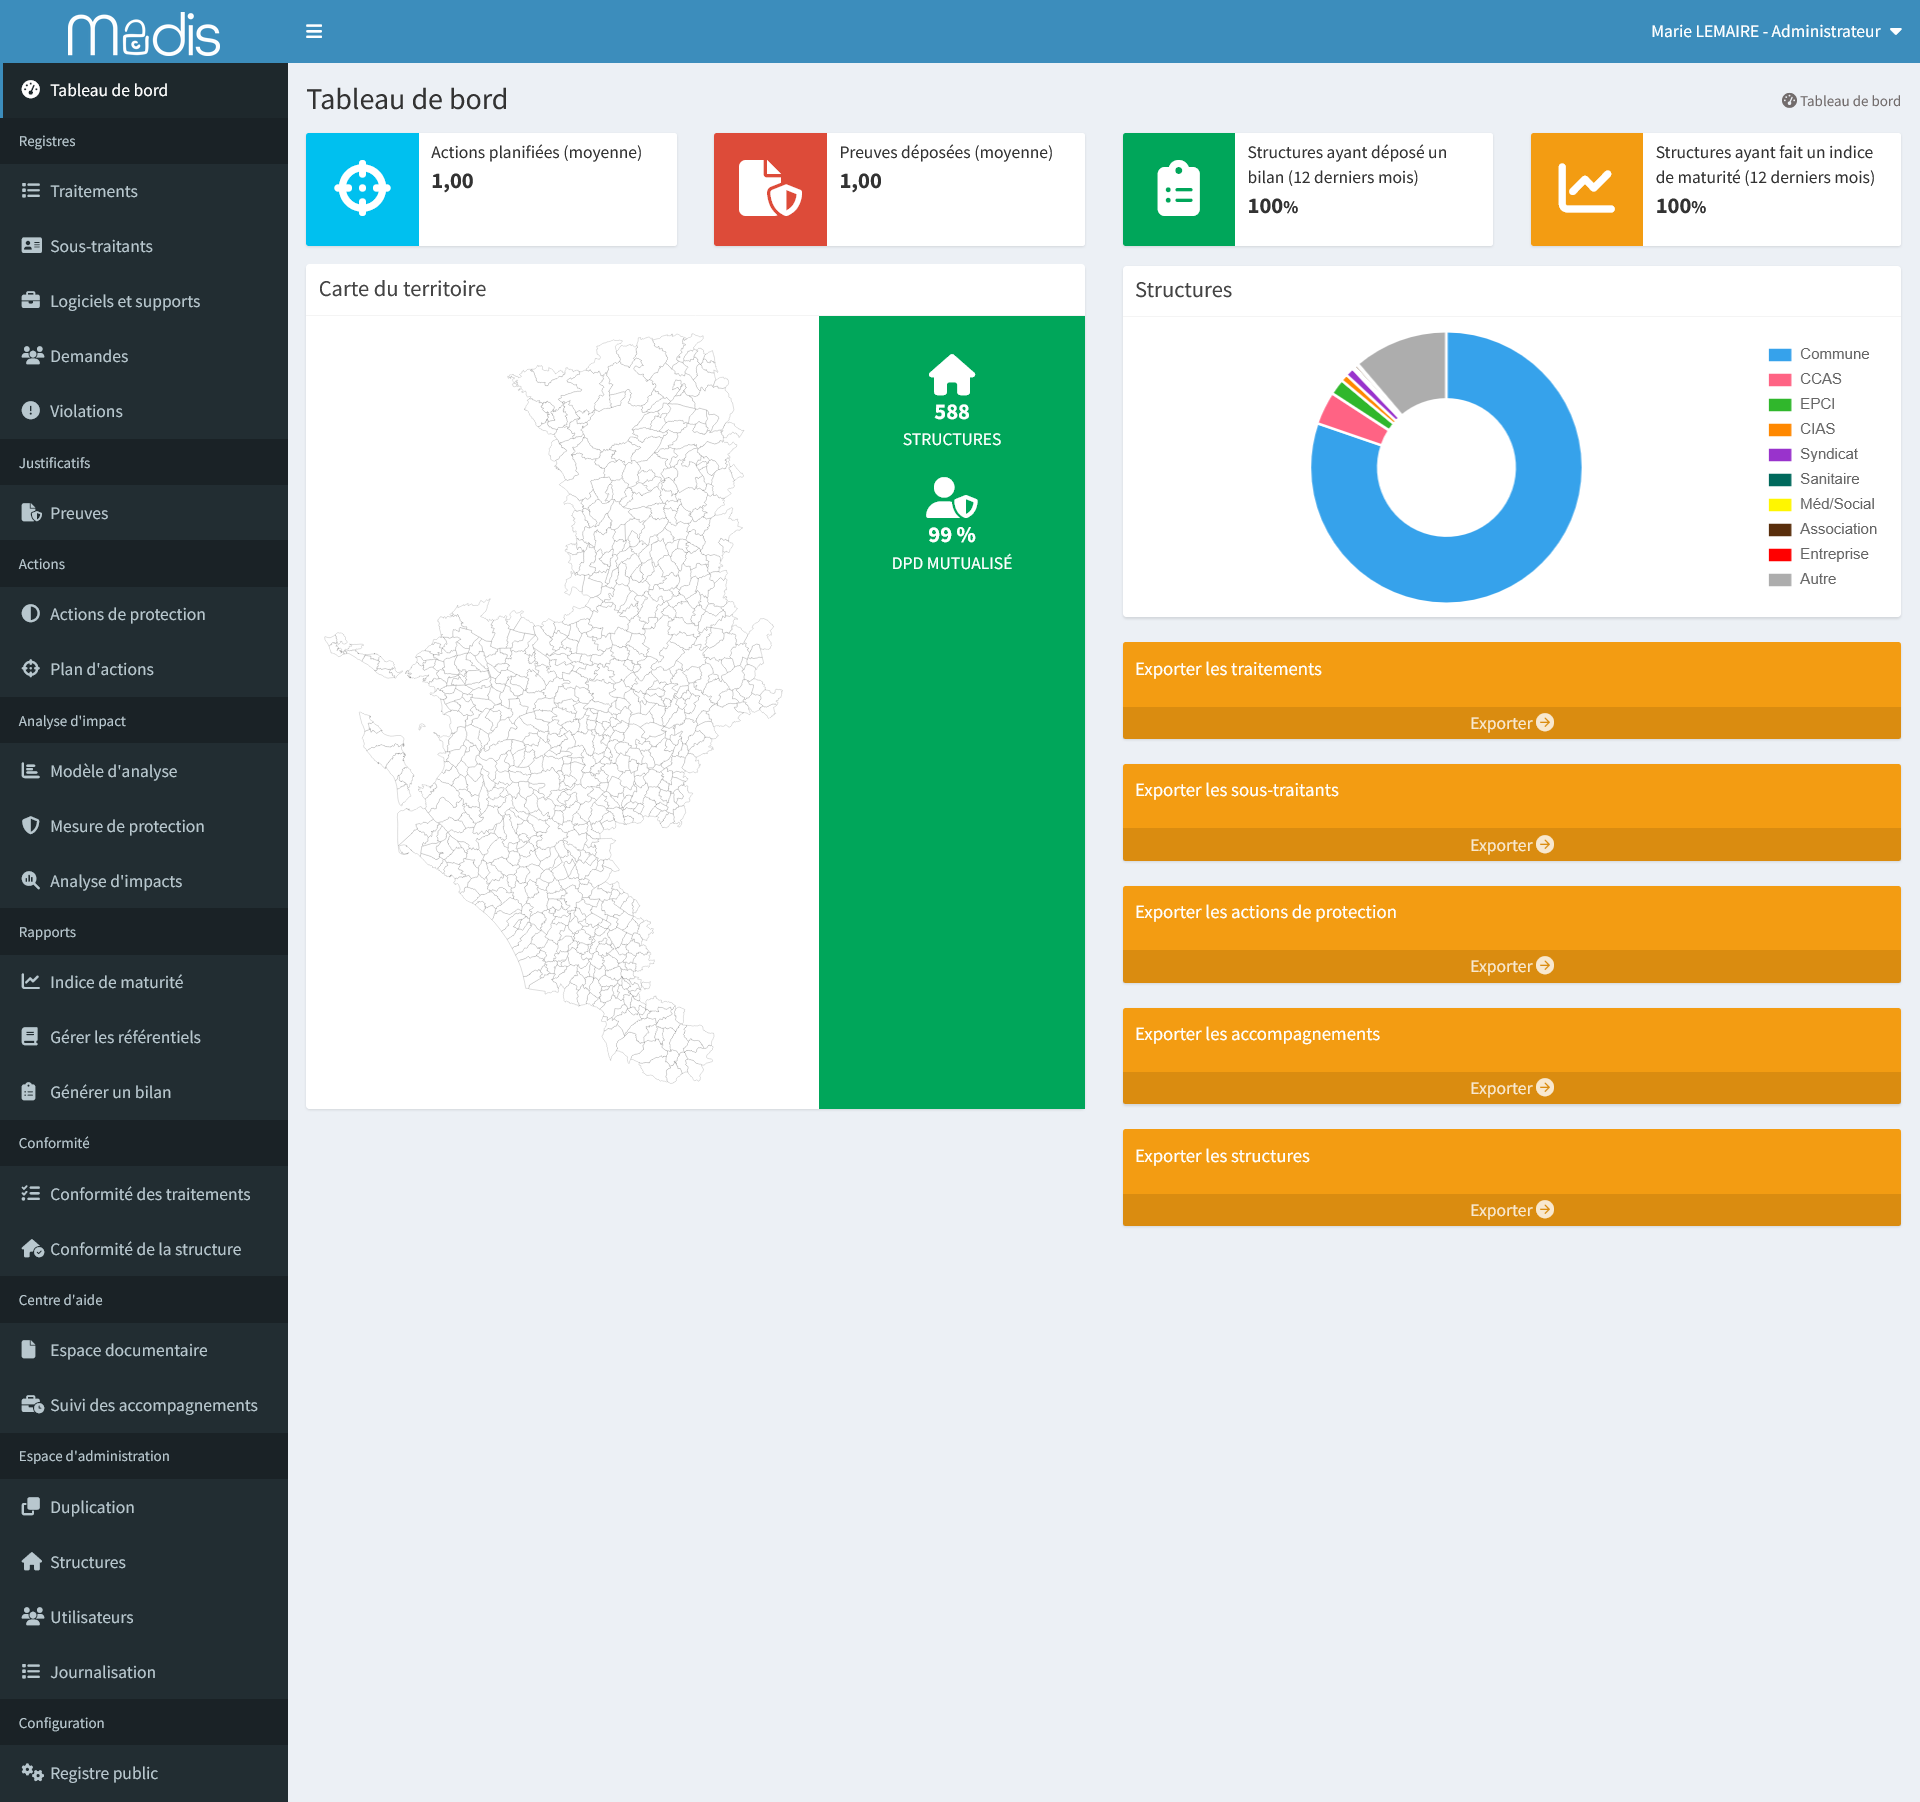The width and height of the screenshot is (1920, 1802).
Task: Open Tableau de bord in sidebar
Action: click(x=144, y=90)
